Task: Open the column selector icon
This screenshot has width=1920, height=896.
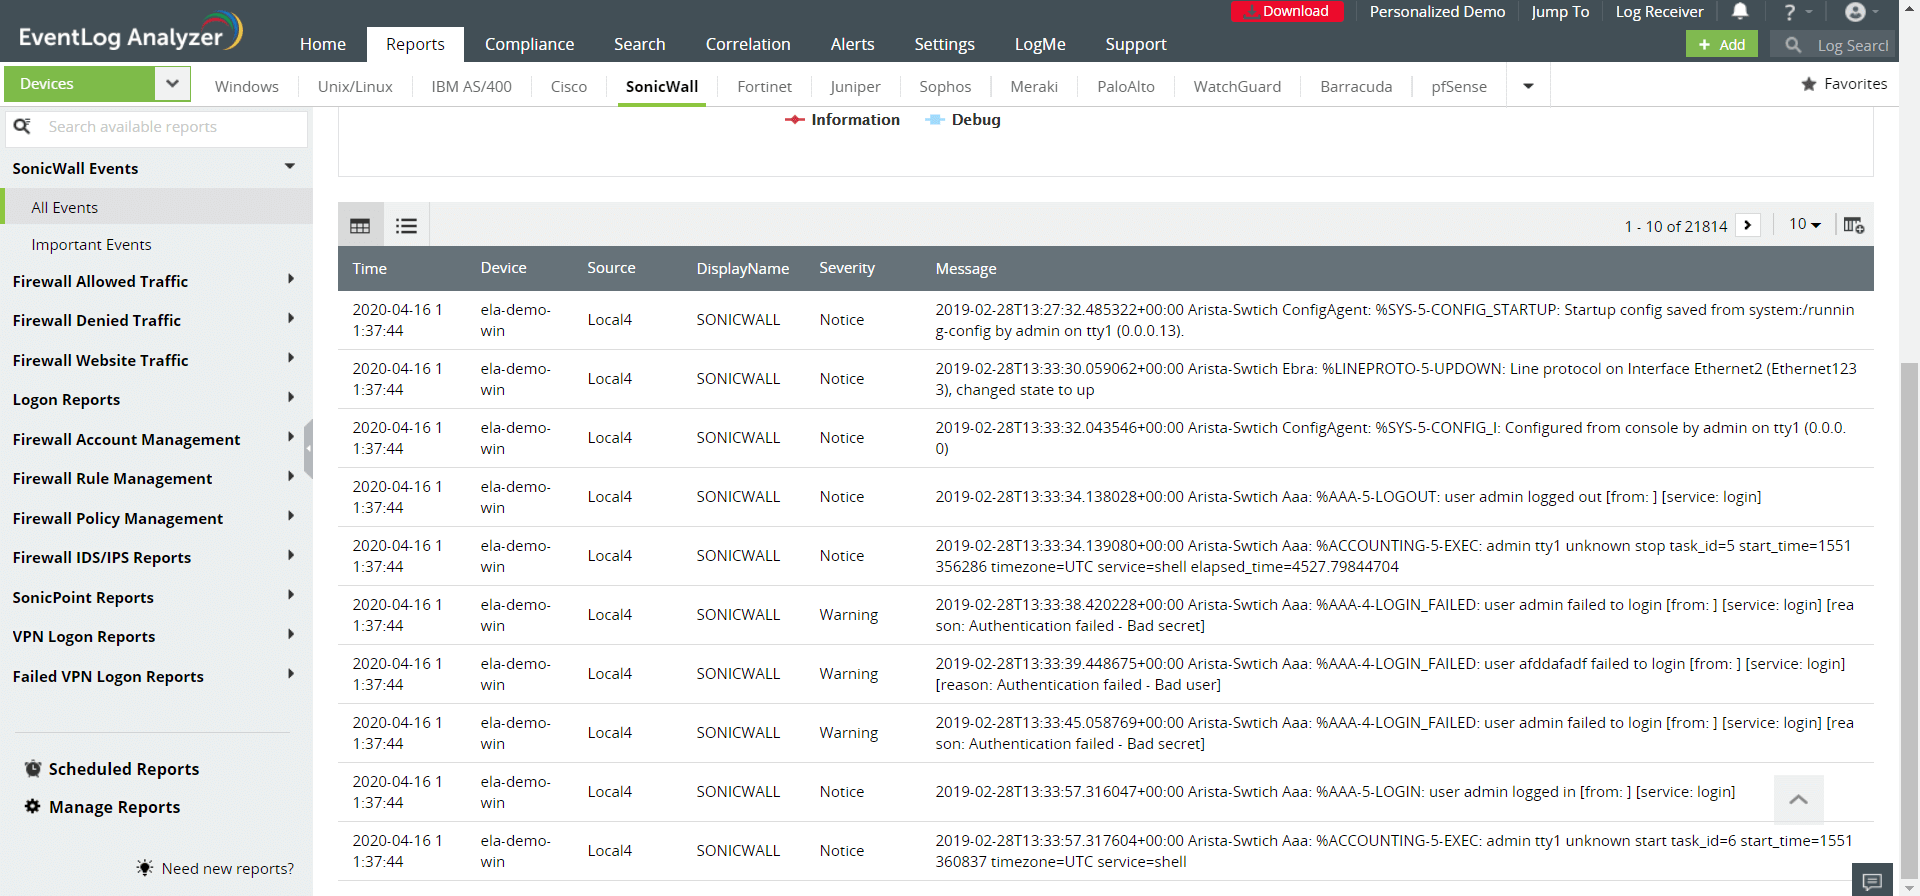Action: pos(1853,225)
